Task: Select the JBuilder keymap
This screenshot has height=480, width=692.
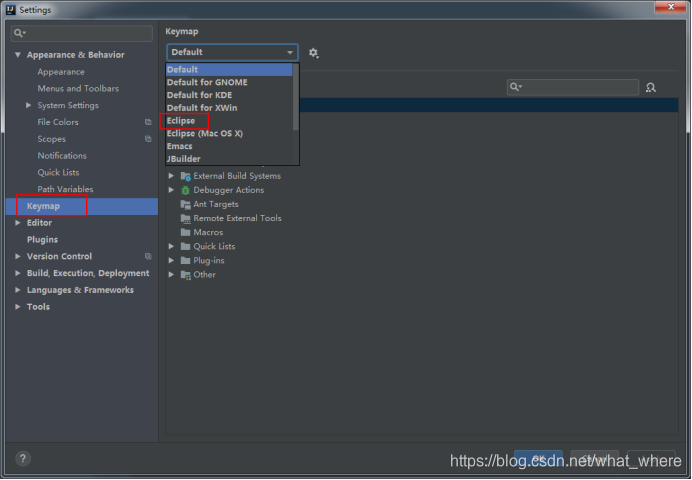Action: pos(229,159)
